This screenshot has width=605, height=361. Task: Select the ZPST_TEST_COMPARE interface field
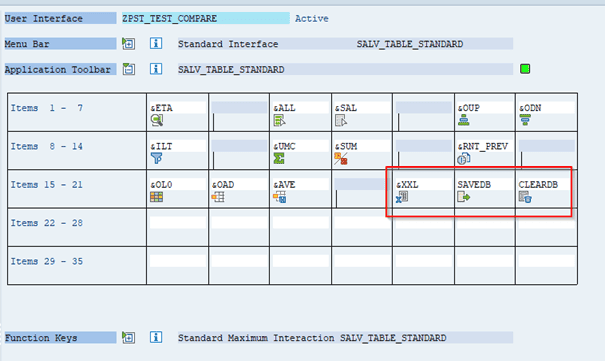206,18
